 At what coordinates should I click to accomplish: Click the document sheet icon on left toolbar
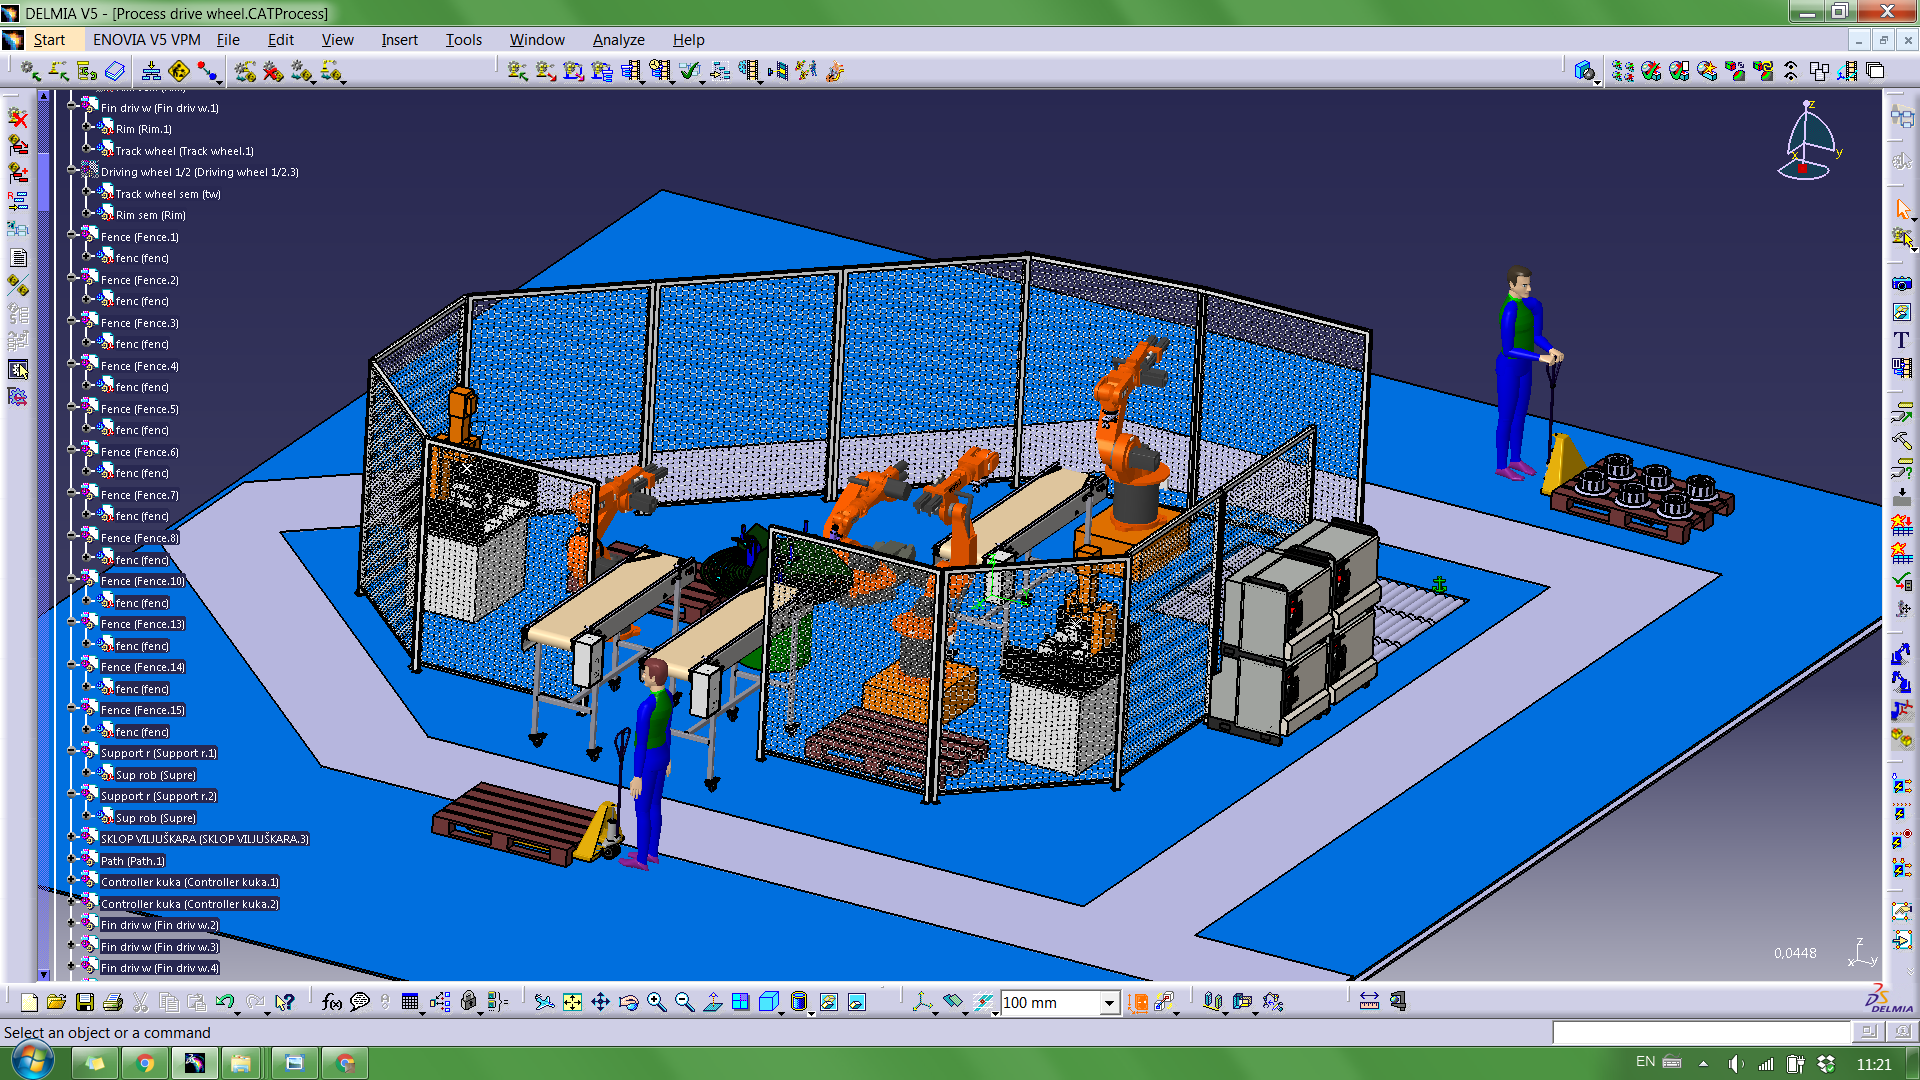pos(18,257)
